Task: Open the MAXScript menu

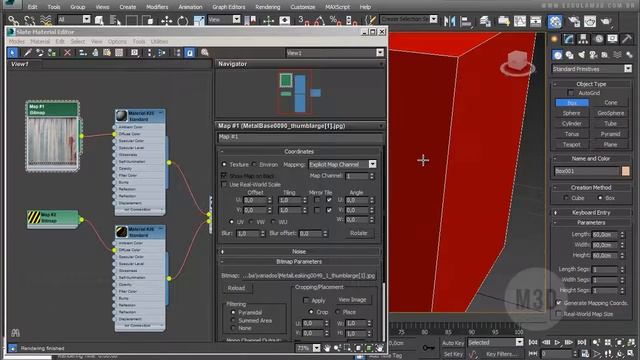Action: [x=337, y=7]
